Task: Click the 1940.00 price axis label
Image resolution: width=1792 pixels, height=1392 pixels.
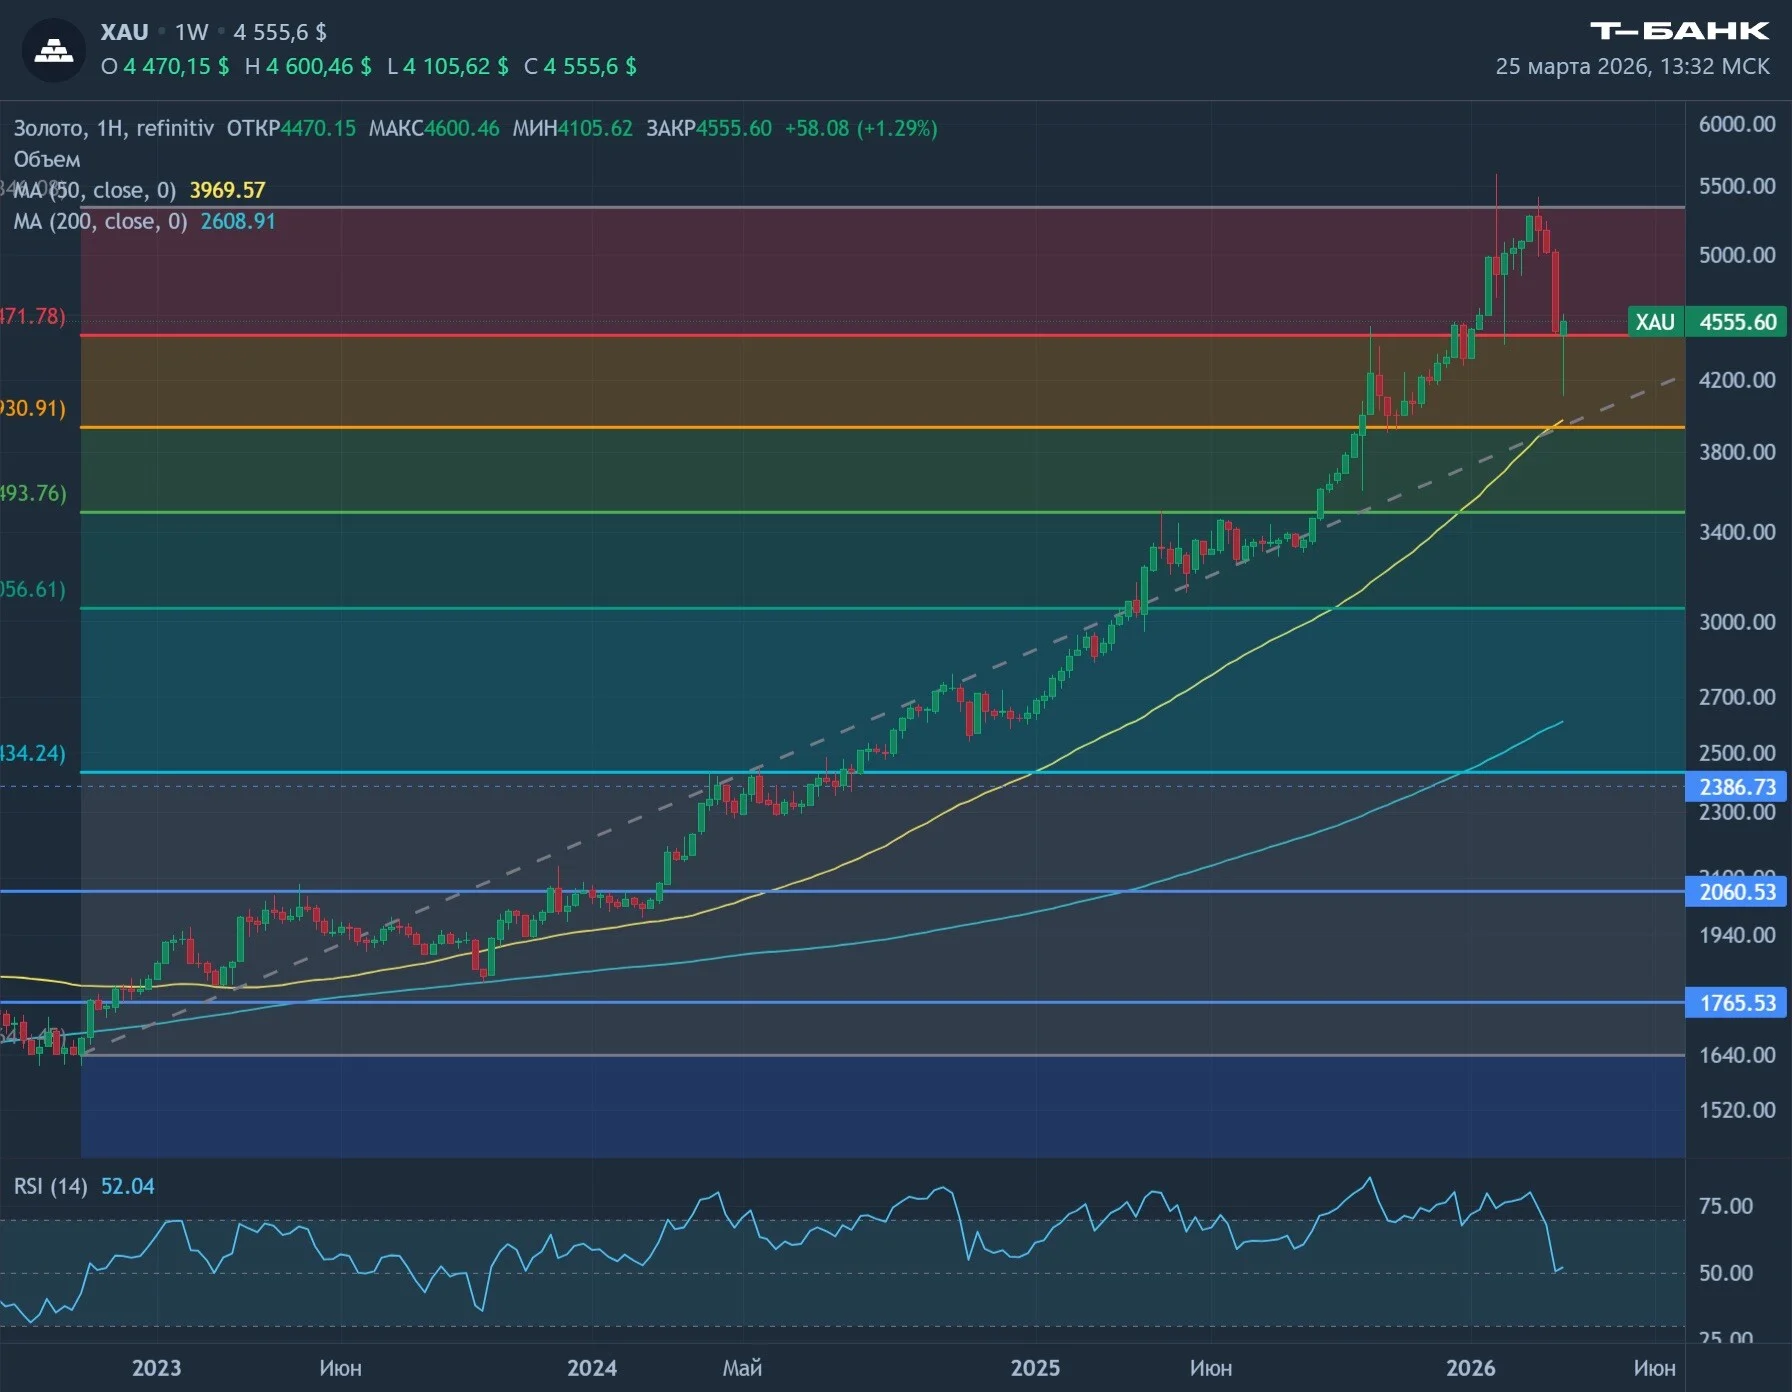Action: point(1737,935)
